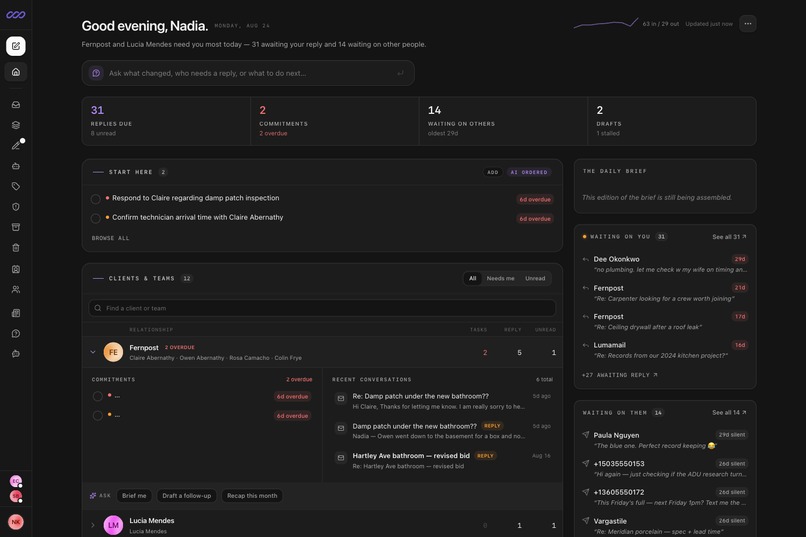The image size is (806, 537).
Task: Open See all 14 in Waiting on Them
Action: (729, 413)
